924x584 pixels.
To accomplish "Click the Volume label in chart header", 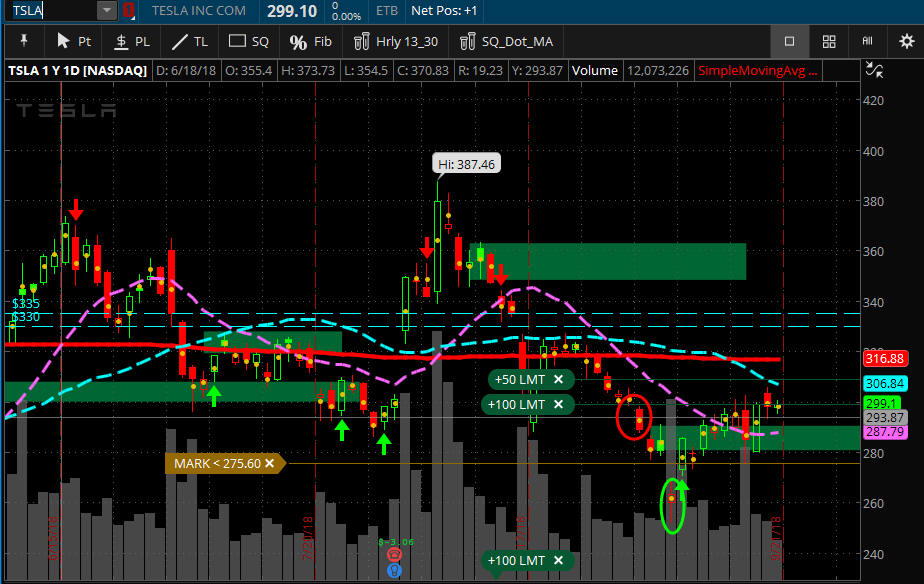I will pyautogui.click(x=594, y=71).
